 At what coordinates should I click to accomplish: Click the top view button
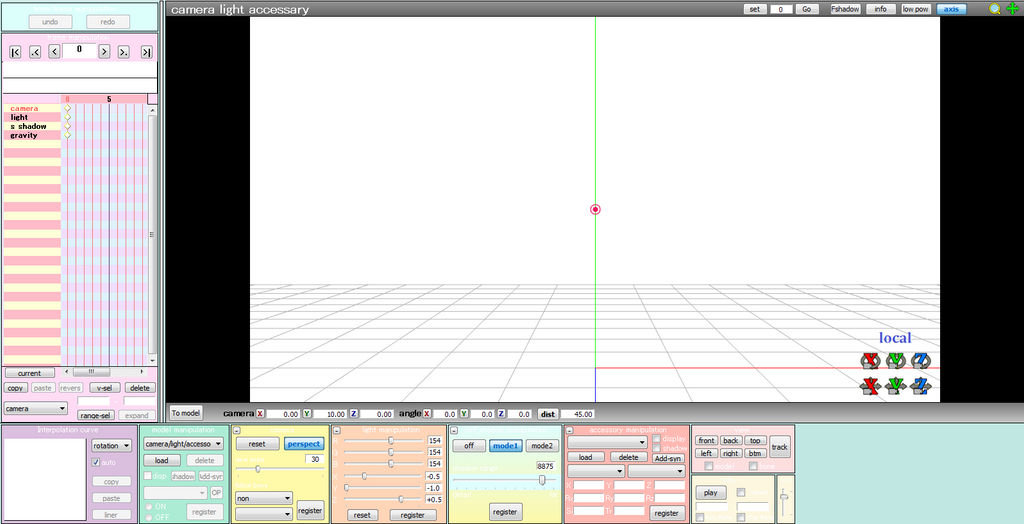pyautogui.click(x=755, y=440)
